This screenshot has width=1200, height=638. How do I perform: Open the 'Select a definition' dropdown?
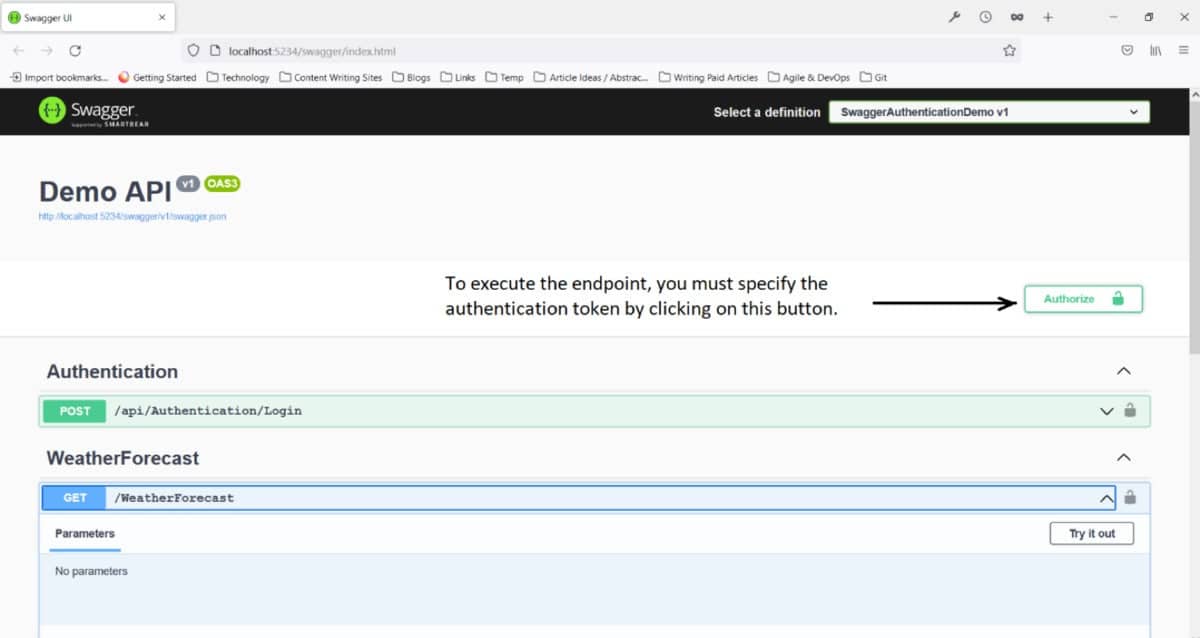pyautogui.click(x=989, y=112)
